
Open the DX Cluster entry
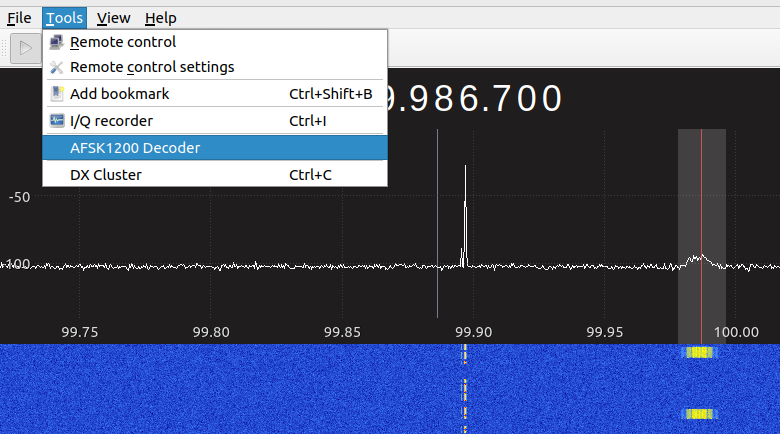click(106, 175)
